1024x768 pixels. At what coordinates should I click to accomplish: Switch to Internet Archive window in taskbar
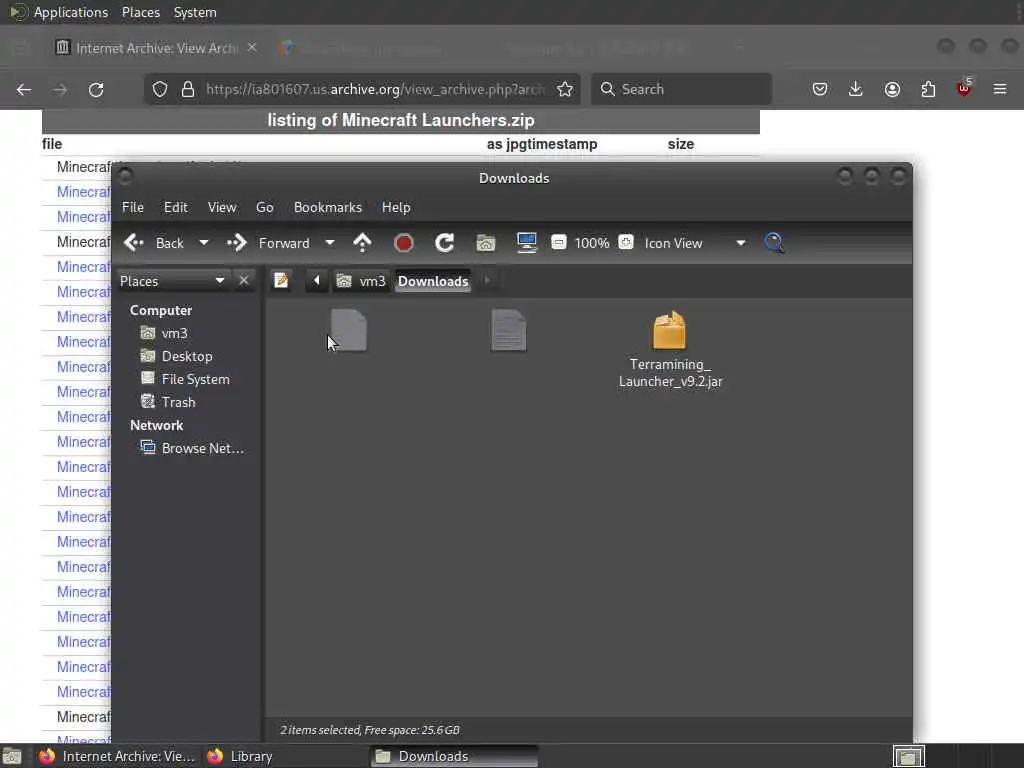point(116,756)
